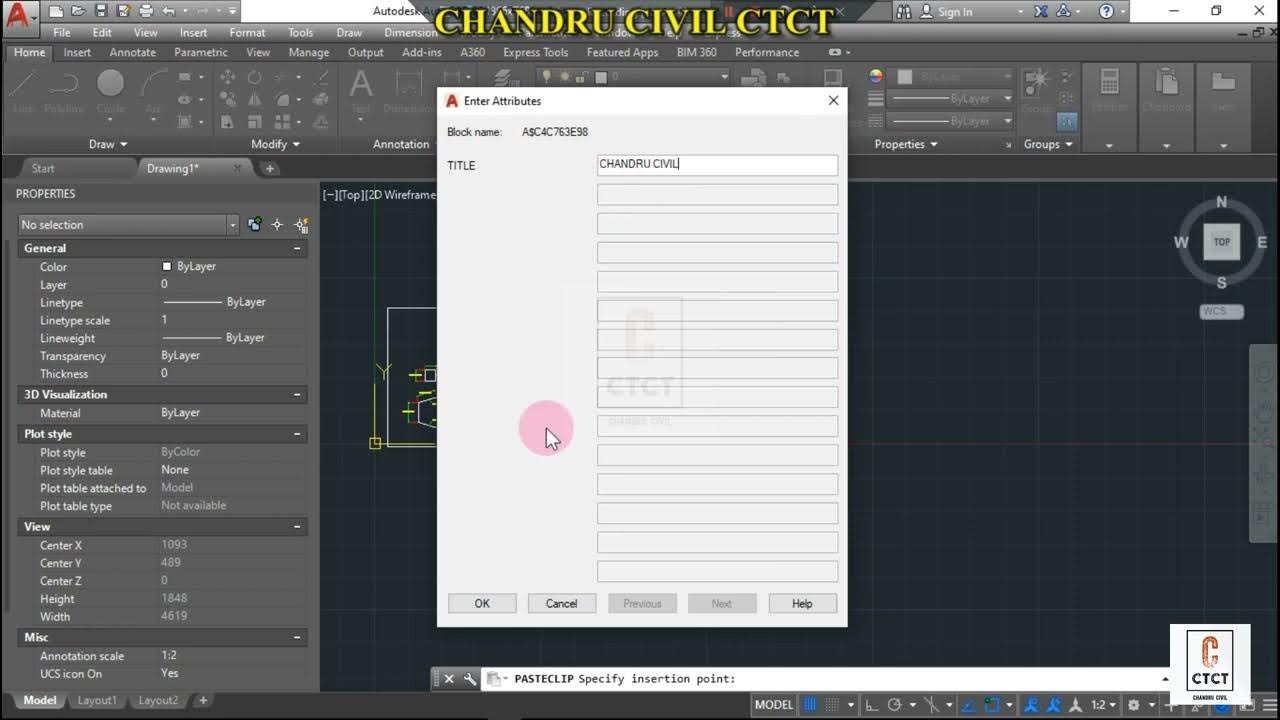
Task: Collapse the 3D Visualization section
Action: tap(297, 394)
